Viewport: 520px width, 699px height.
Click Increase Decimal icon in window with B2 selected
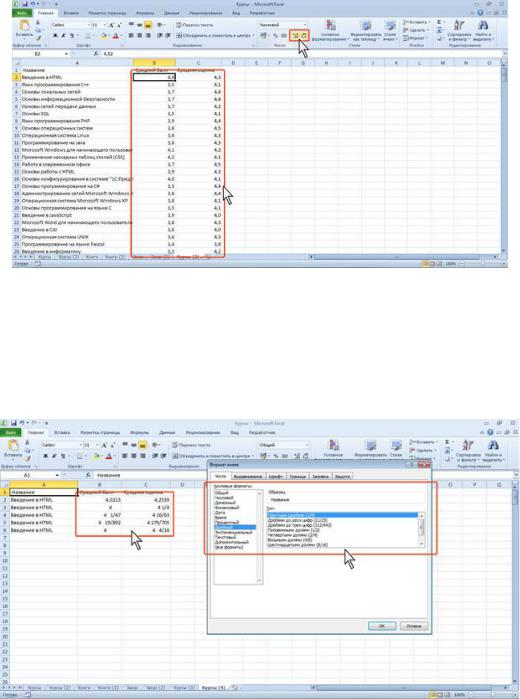tap(295, 35)
